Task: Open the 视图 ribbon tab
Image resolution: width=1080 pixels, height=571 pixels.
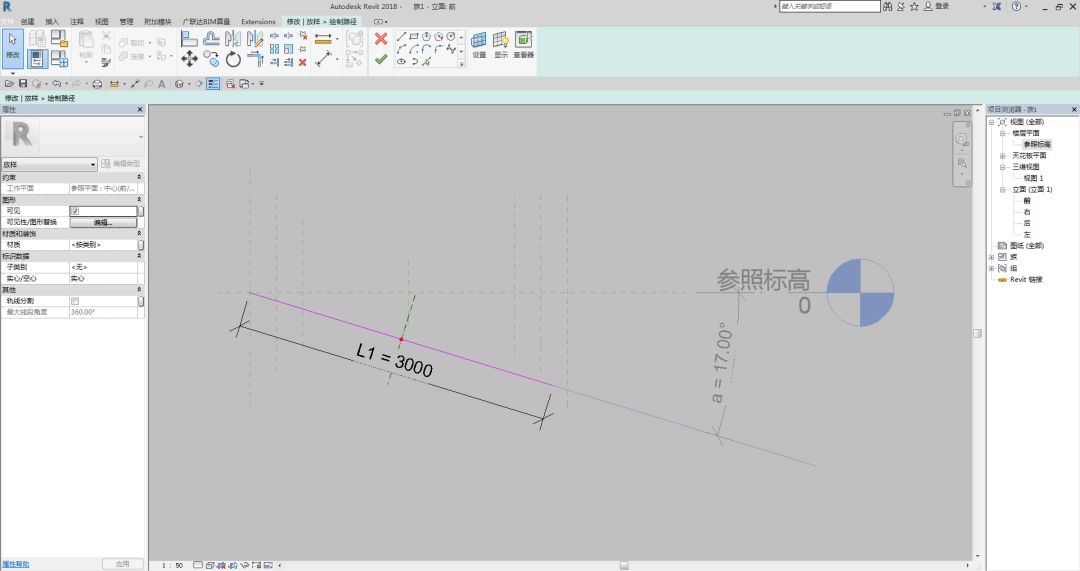Action: (102, 21)
